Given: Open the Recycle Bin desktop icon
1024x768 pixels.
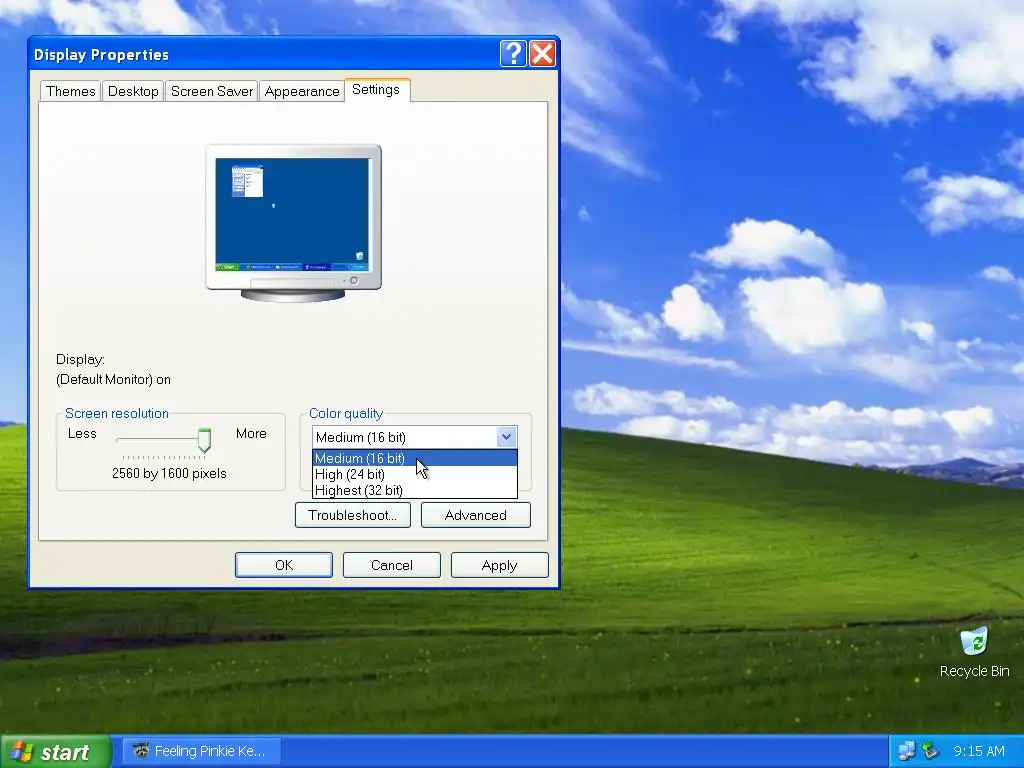Looking at the screenshot, I should click(974, 651).
